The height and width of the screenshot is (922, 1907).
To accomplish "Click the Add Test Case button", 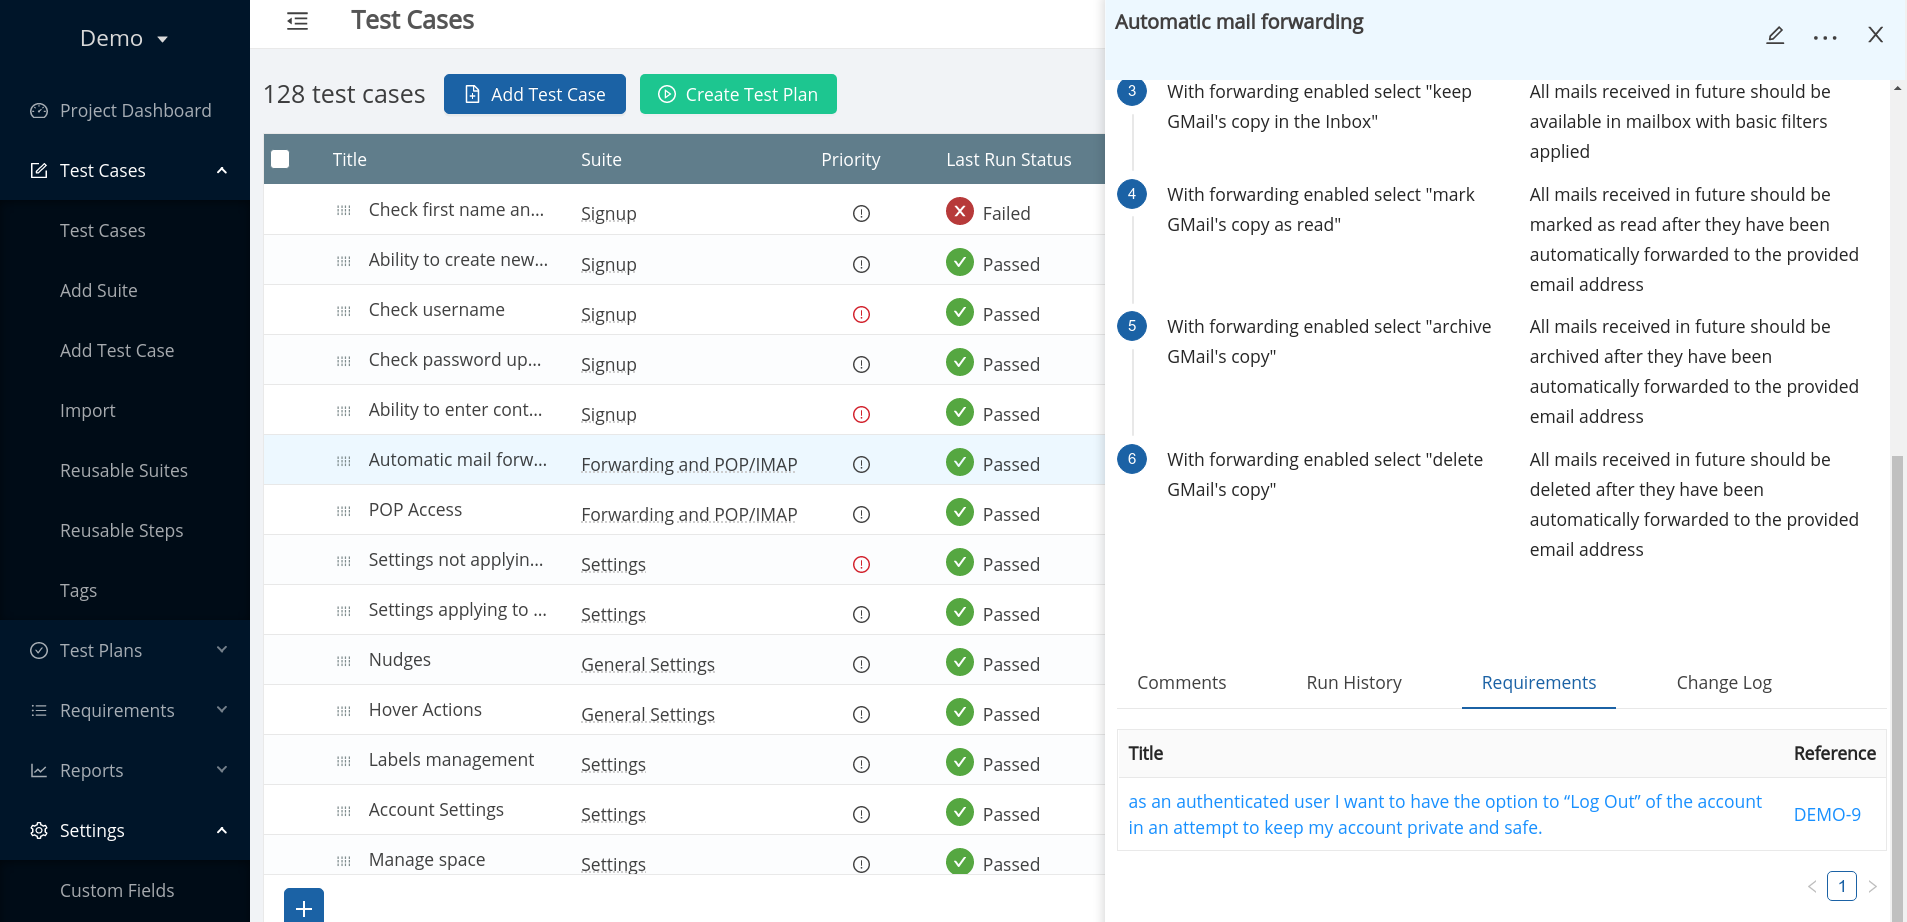I will click(535, 94).
